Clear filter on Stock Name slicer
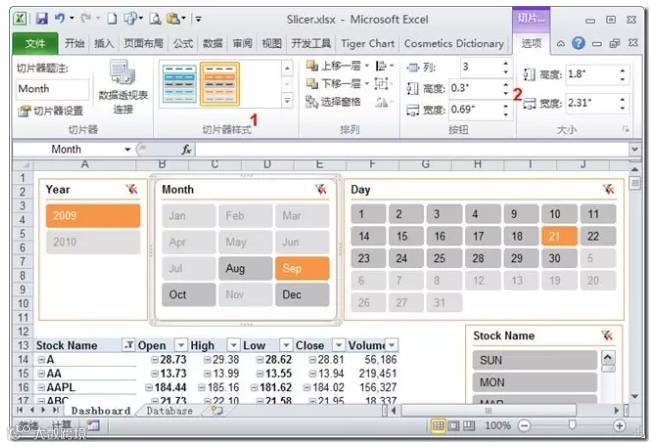 coord(607,335)
